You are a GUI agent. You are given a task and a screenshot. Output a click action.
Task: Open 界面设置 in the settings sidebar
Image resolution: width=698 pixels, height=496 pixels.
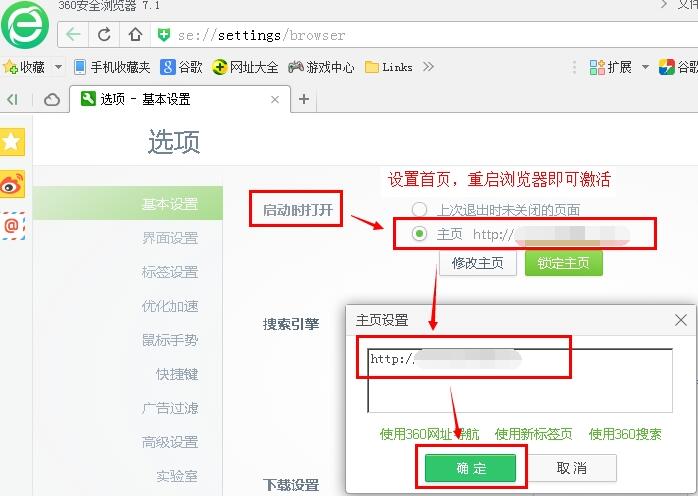click(170, 238)
